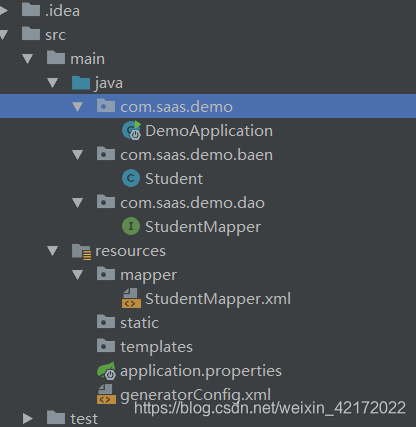Screen dimensions: 416x427
Task: Select the com.saas.demo.dao package name
Action: pos(192,203)
